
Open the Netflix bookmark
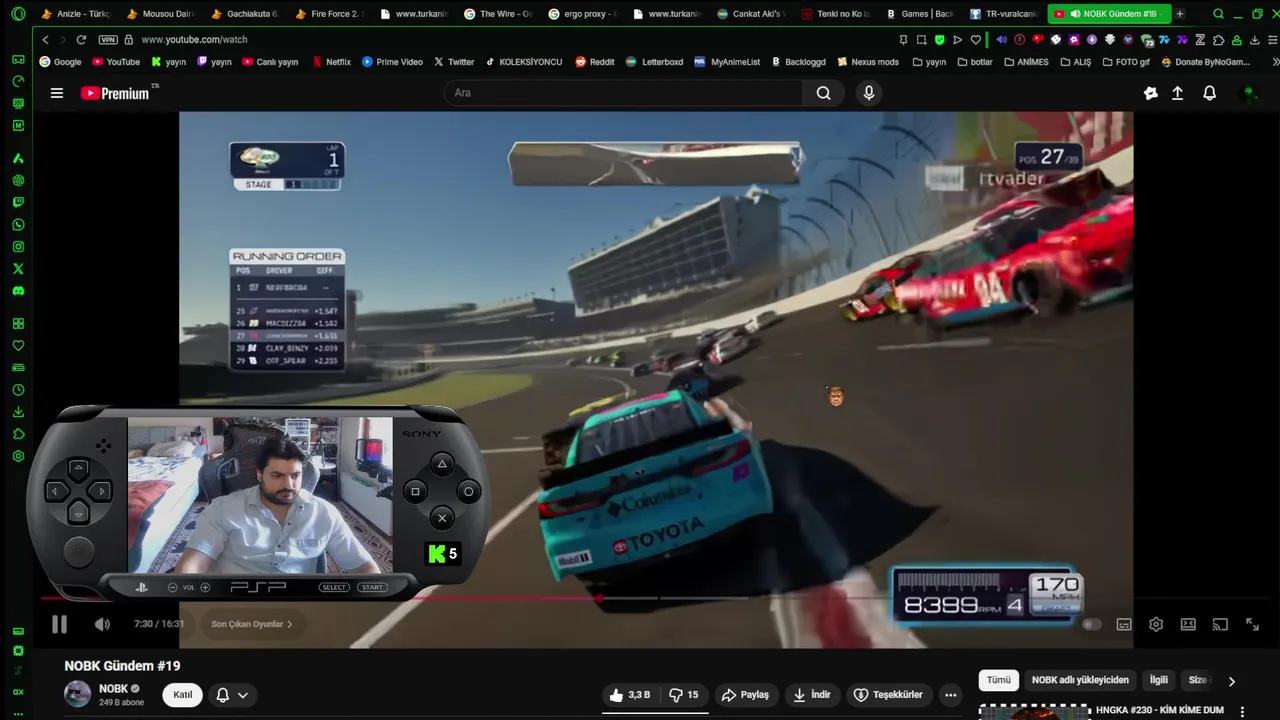(331, 62)
